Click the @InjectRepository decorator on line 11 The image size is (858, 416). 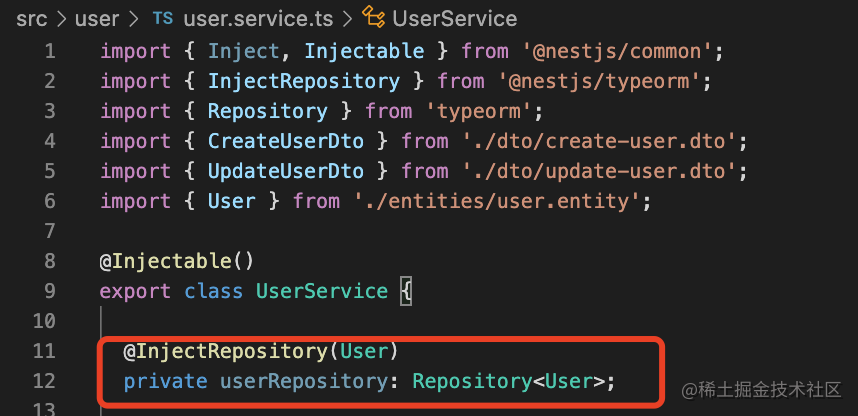230,351
